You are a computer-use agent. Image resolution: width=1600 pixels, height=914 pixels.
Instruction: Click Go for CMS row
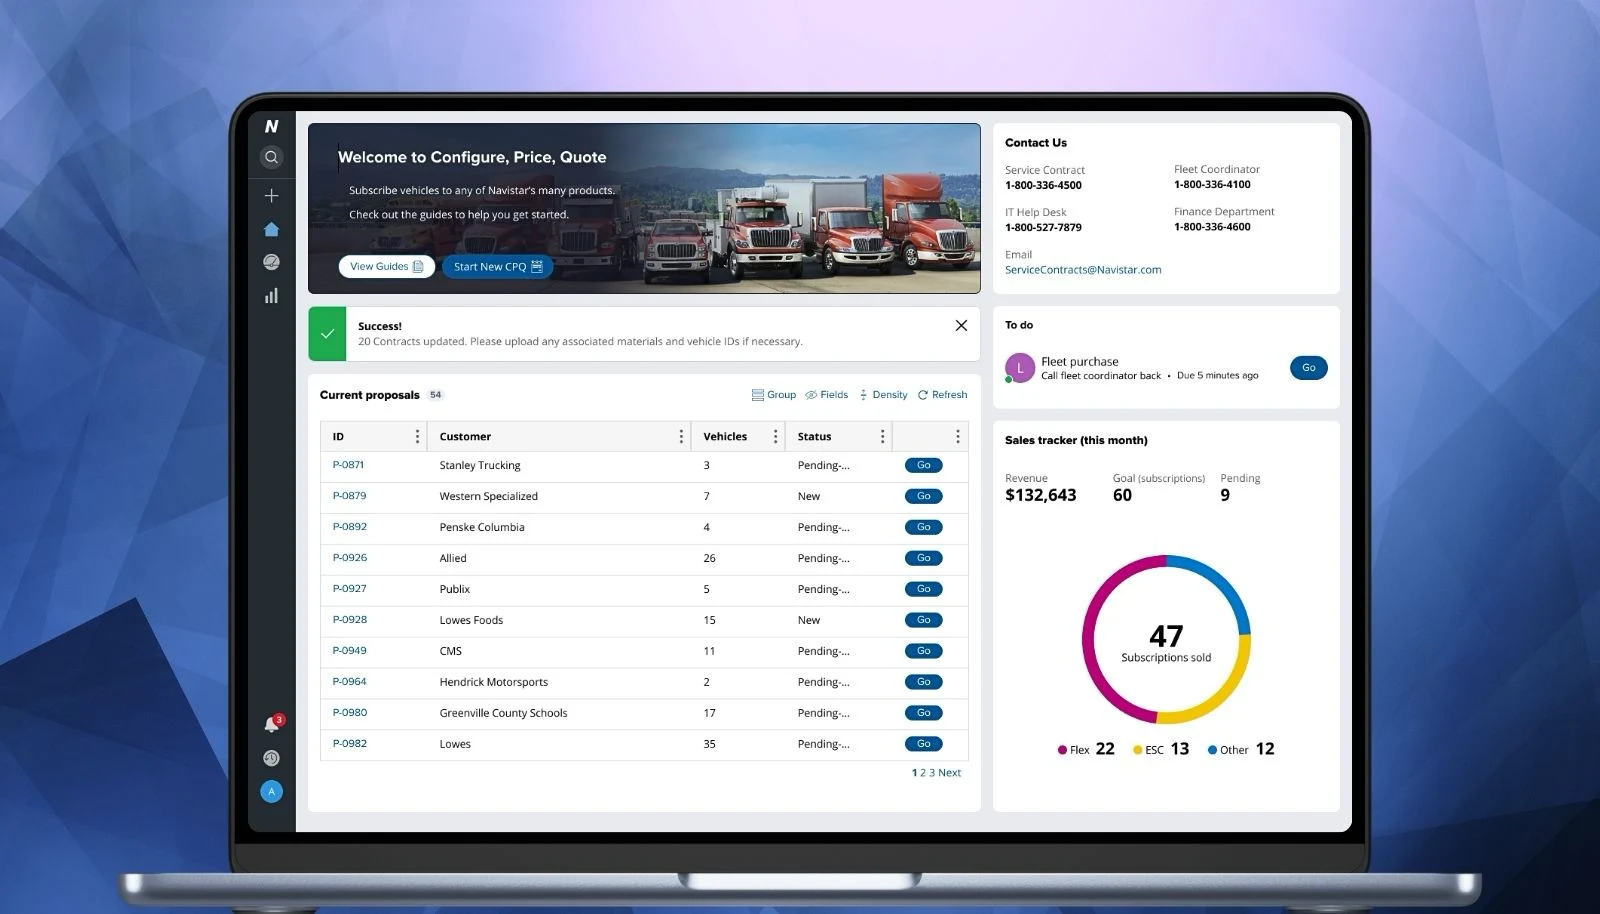pyautogui.click(x=923, y=651)
